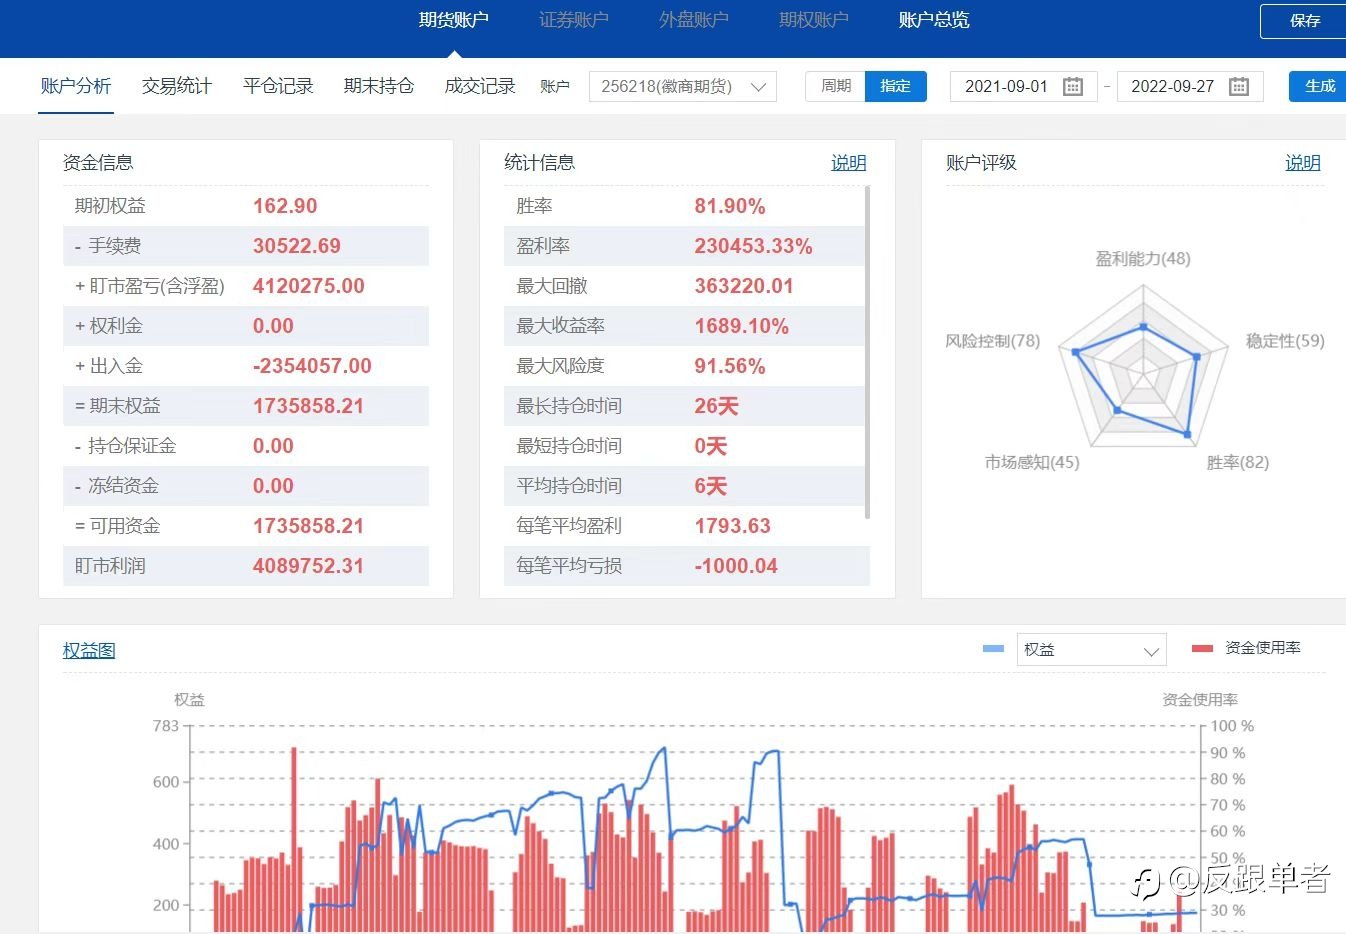The image size is (1346, 934).
Task: Click the 生成 button
Action: tap(1319, 86)
